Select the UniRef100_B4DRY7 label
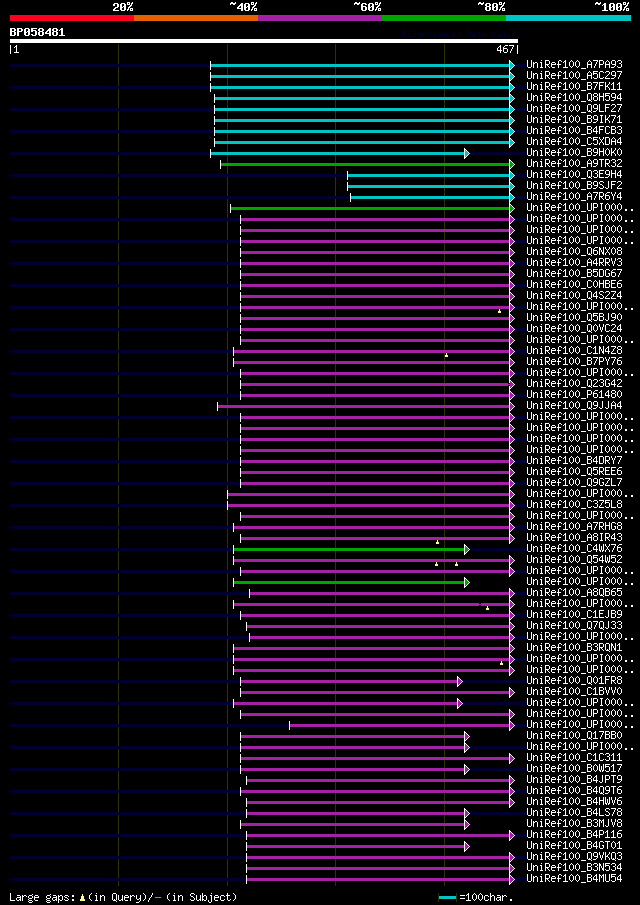The height and width of the screenshot is (905, 640). tap(574, 460)
